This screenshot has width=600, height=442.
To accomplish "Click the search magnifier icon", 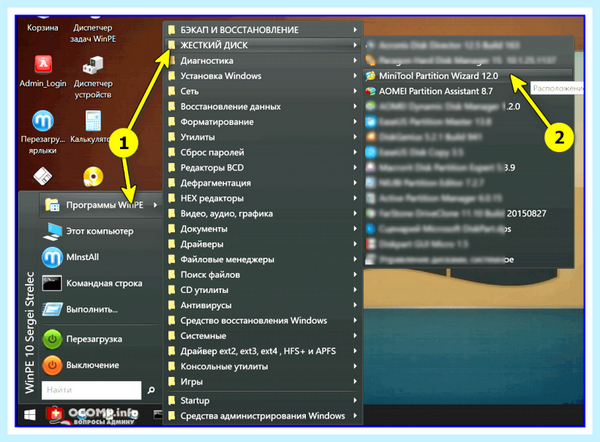I will coord(151,390).
